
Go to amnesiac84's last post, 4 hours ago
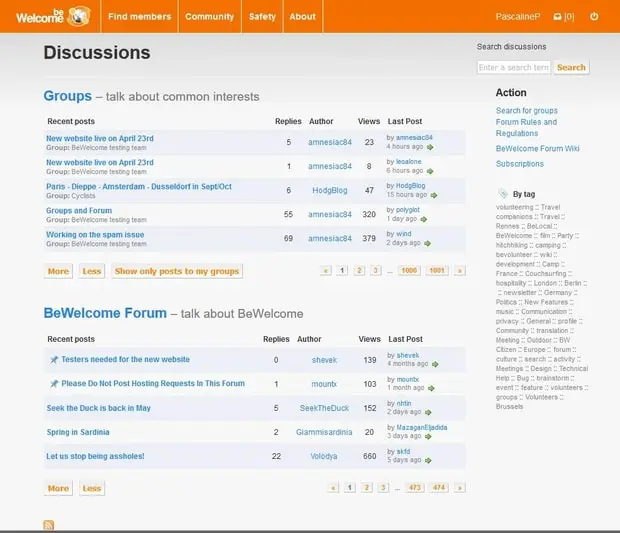[x=430, y=147]
